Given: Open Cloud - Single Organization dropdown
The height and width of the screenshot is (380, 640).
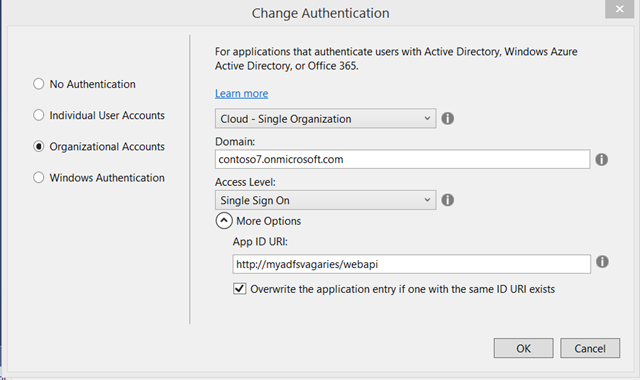Looking at the screenshot, I should click(325, 119).
